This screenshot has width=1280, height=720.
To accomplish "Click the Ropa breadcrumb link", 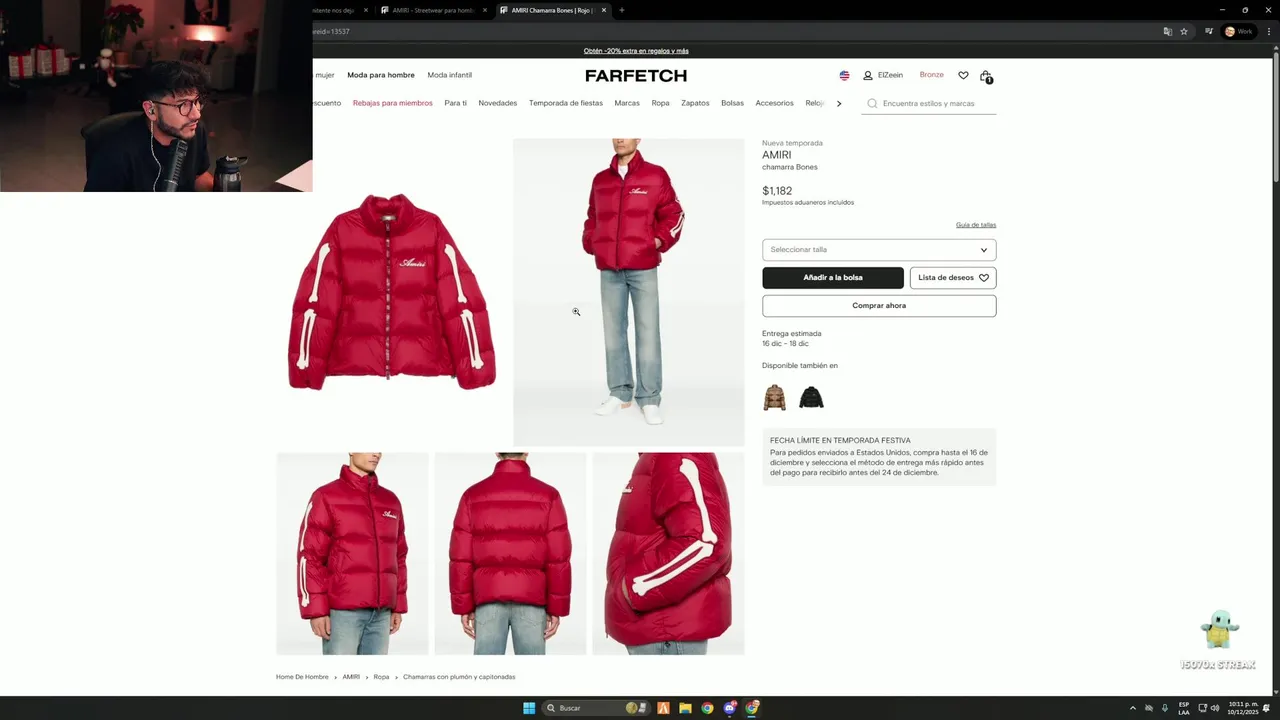I will click(381, 677).
